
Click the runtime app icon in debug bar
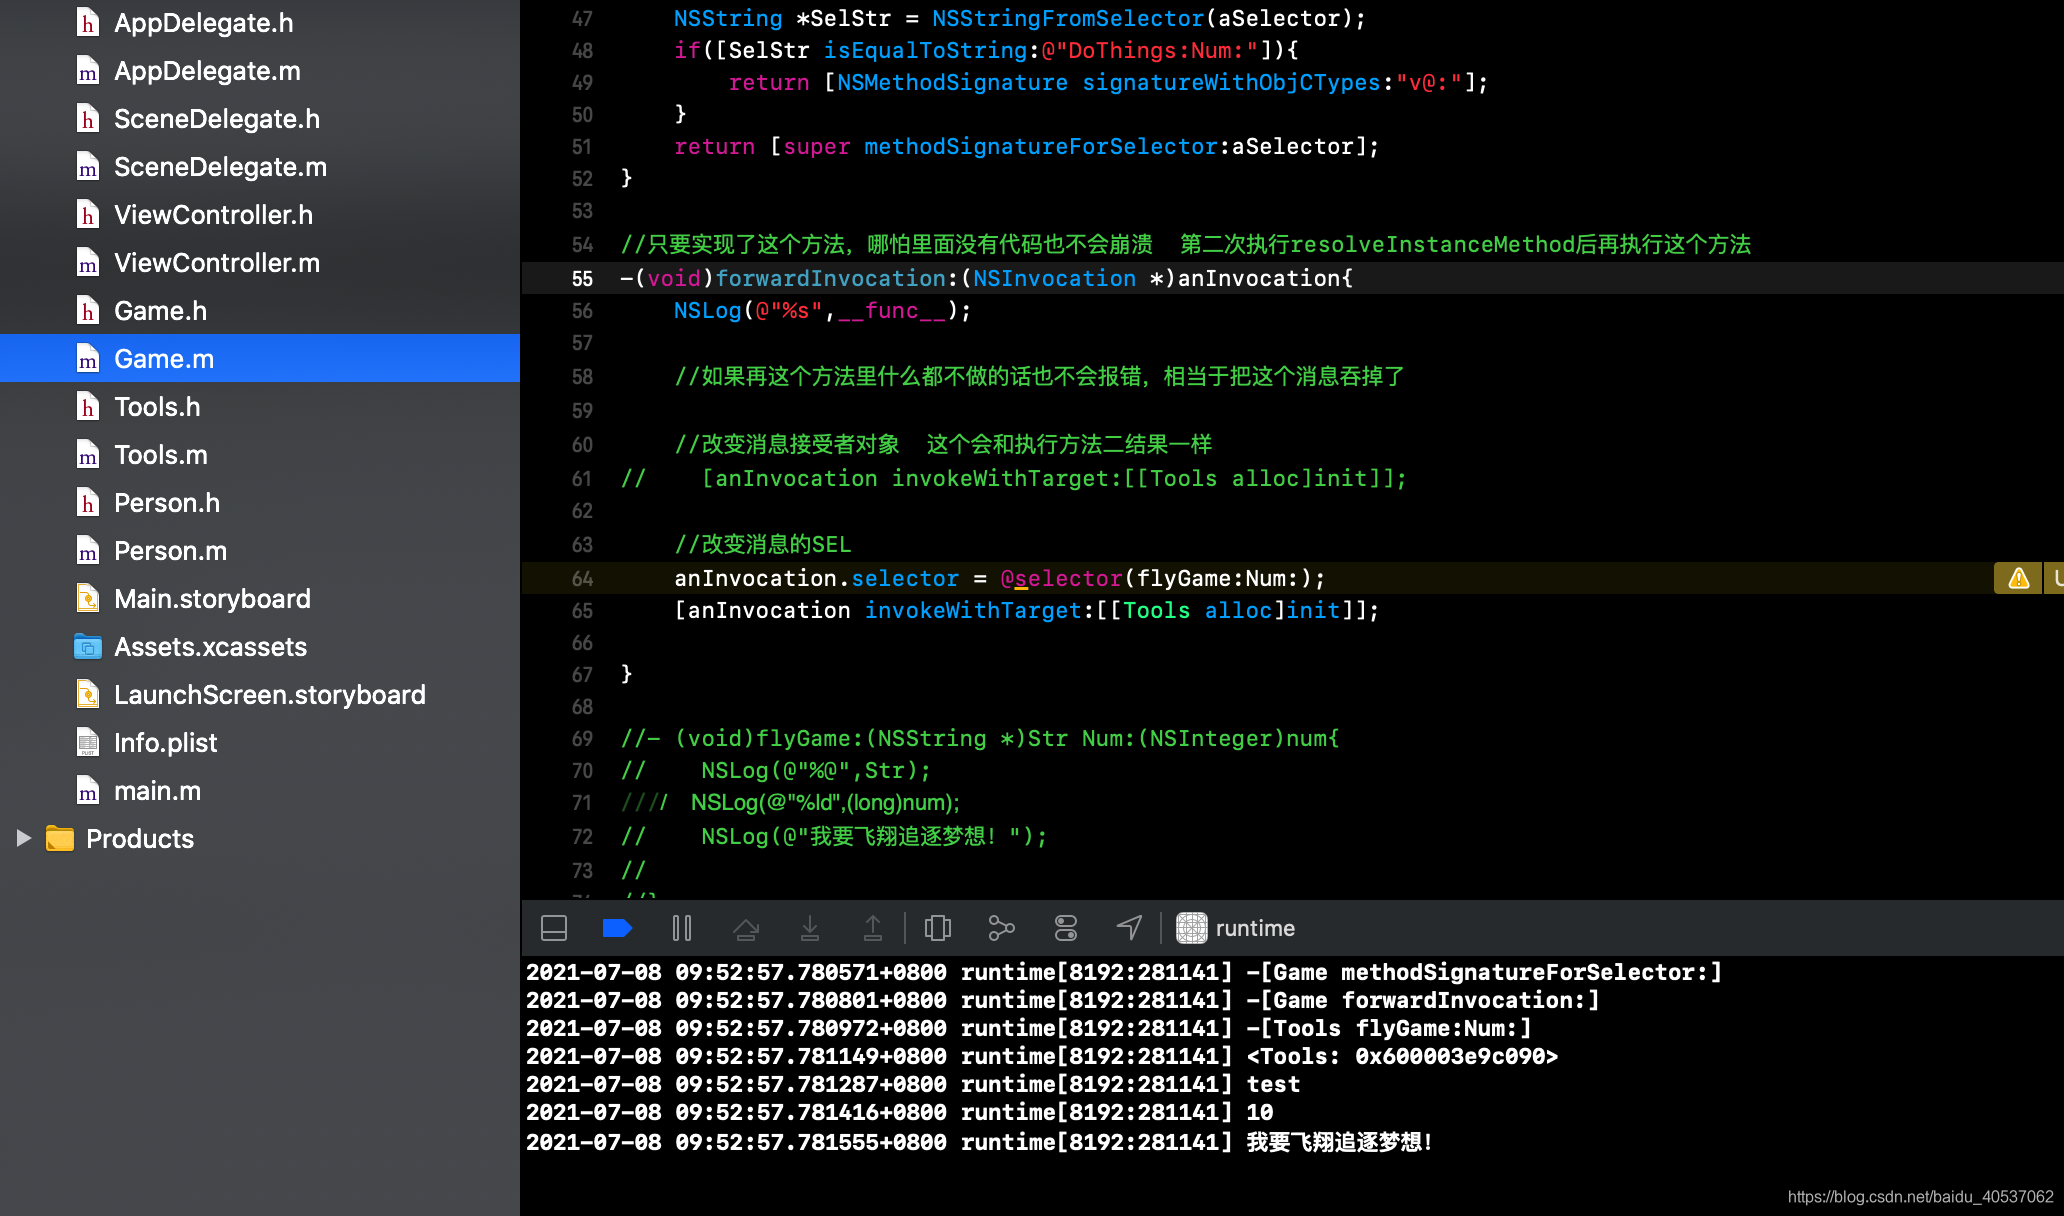pos(1191,928)
